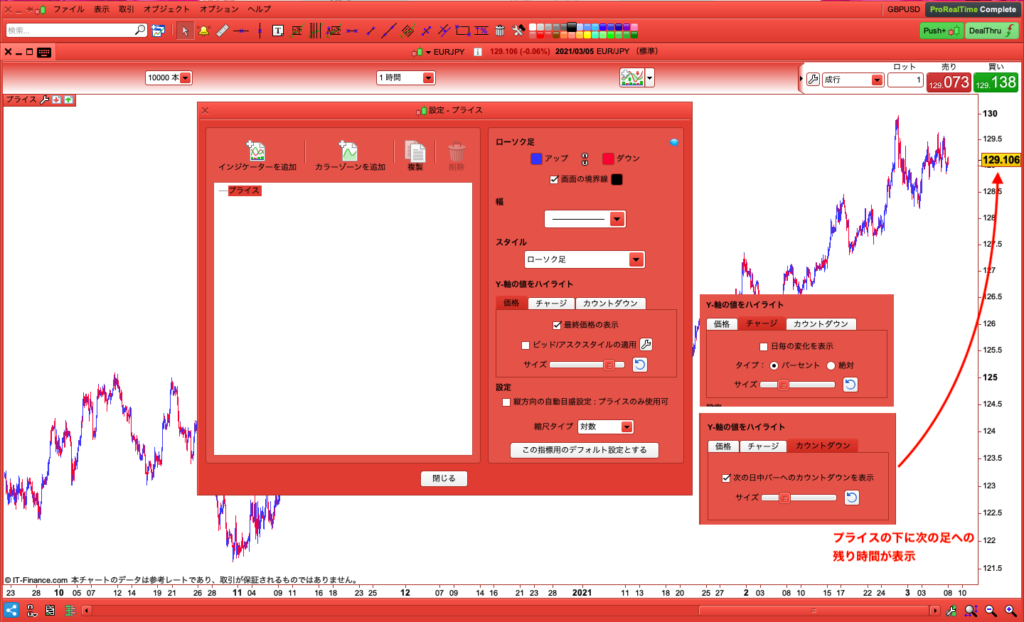Select the trend line drawing tool
1024x622 pixels.
click(389, 31)
